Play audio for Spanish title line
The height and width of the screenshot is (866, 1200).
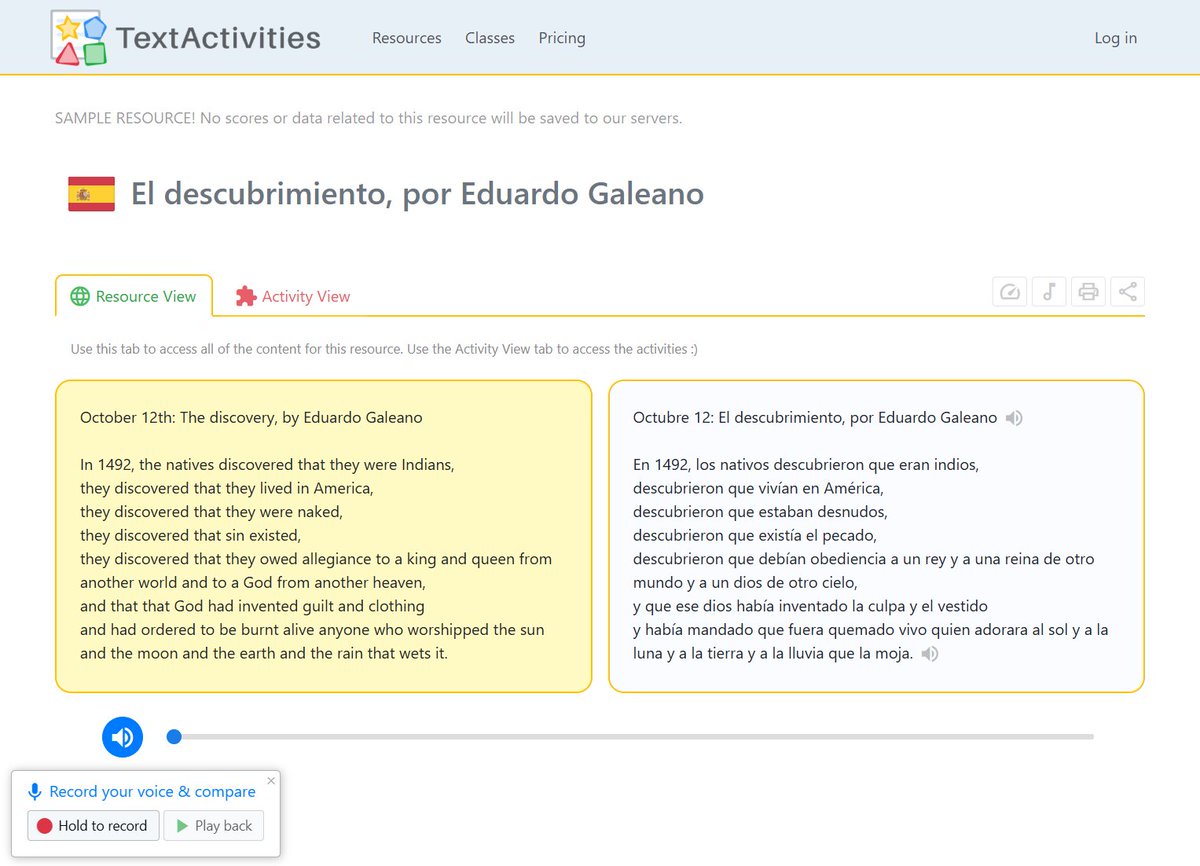point(1014,418)
